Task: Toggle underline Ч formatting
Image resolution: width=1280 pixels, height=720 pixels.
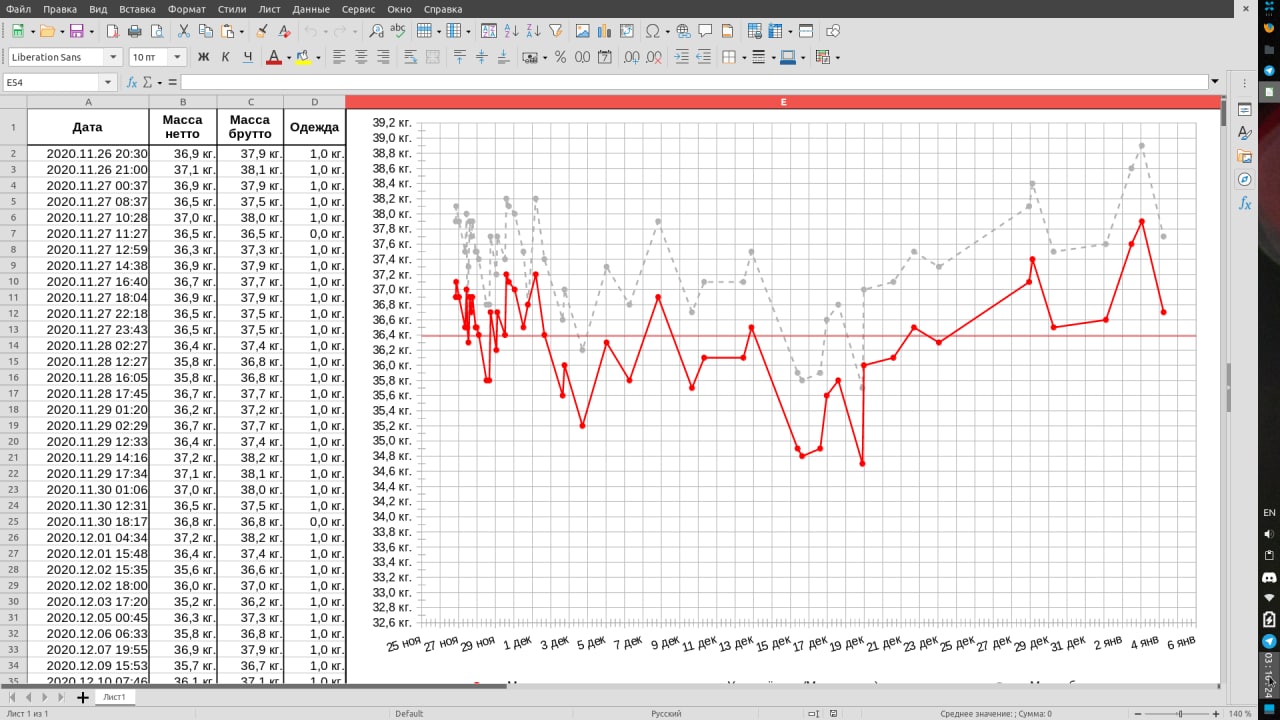Action: [x=247, y=57]
